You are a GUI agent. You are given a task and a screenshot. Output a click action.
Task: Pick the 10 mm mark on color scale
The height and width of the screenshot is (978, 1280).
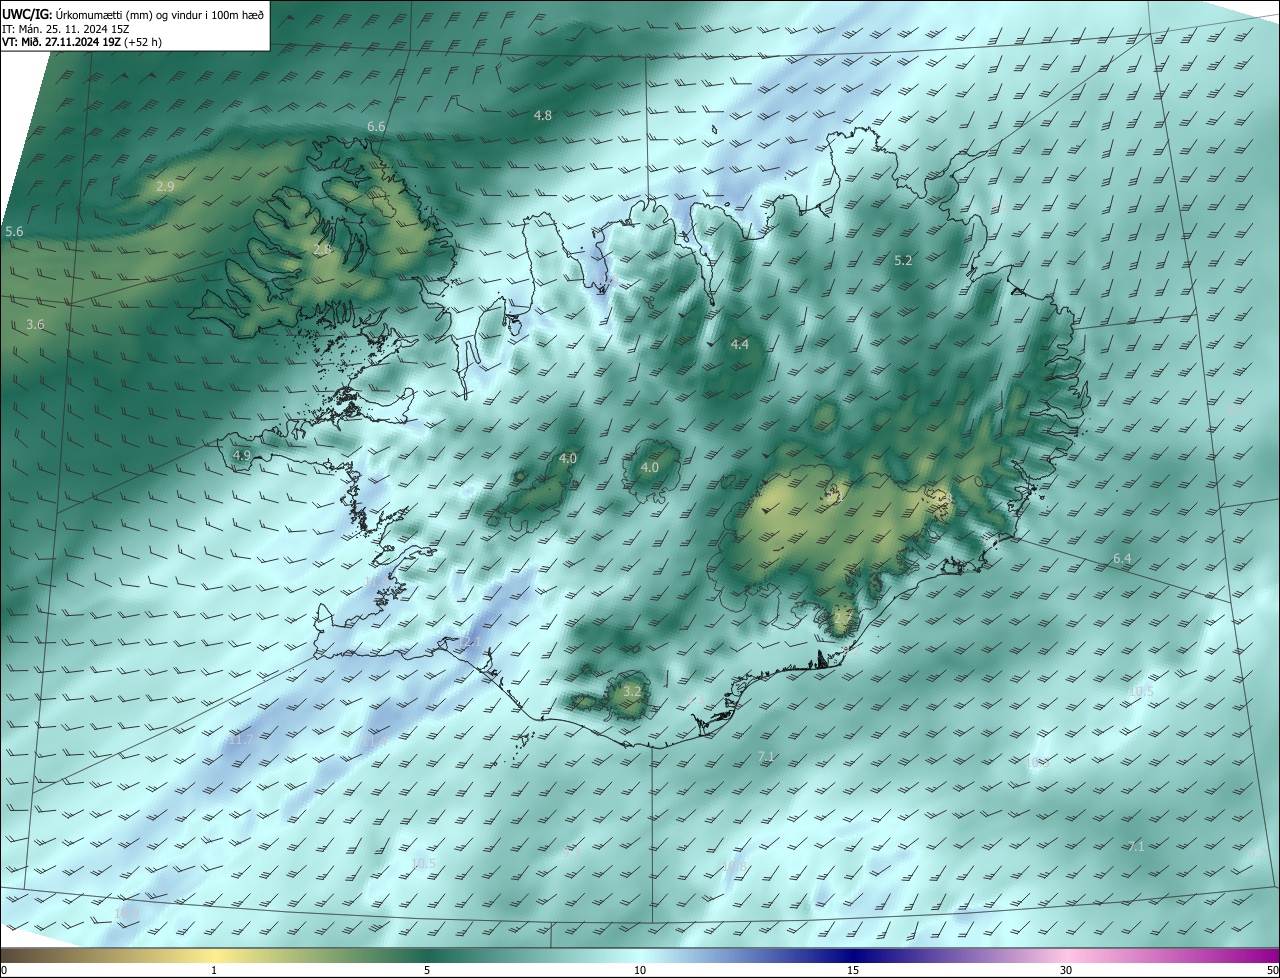click(x=640, y=970)
